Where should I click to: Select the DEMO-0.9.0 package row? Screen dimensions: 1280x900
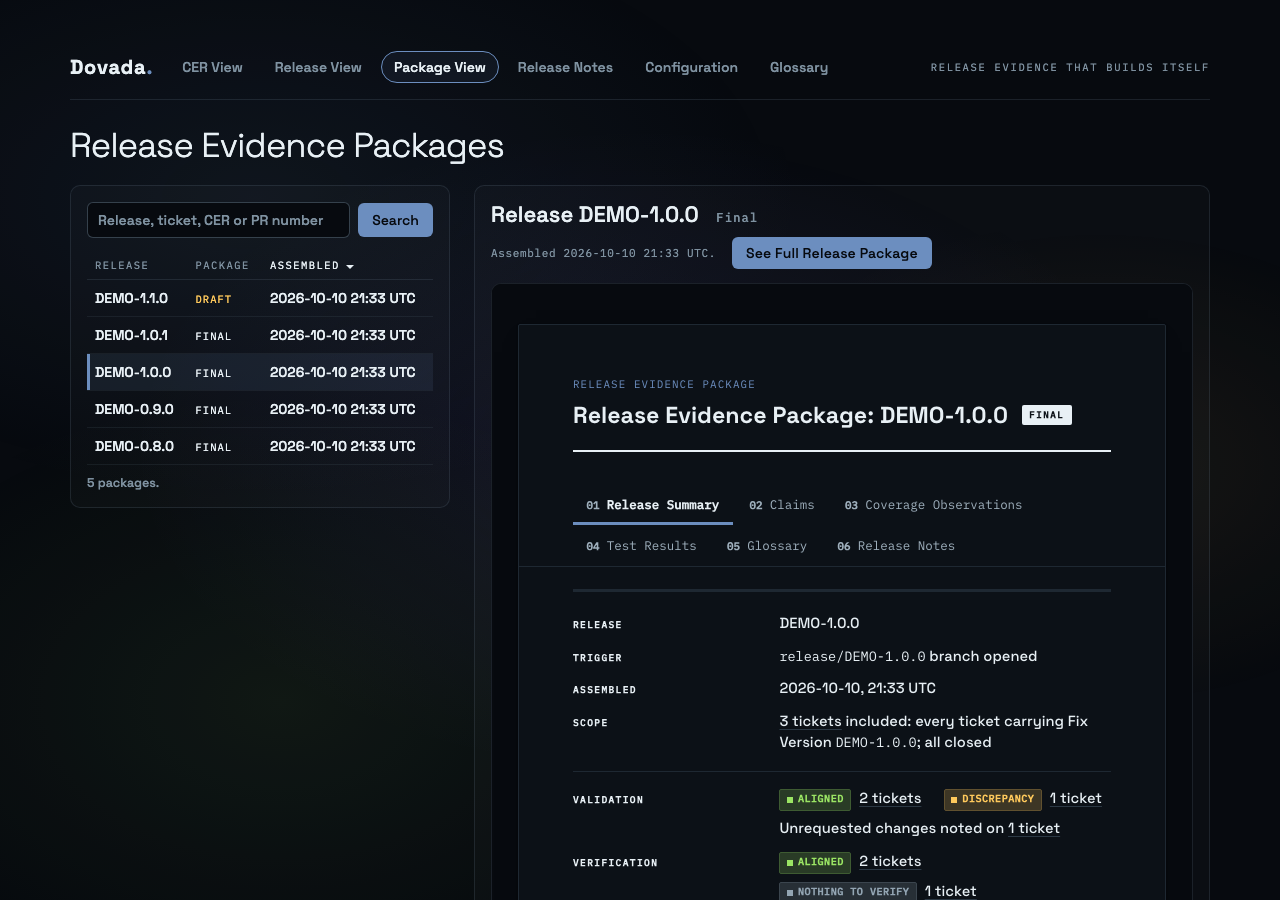click(260, 409)
